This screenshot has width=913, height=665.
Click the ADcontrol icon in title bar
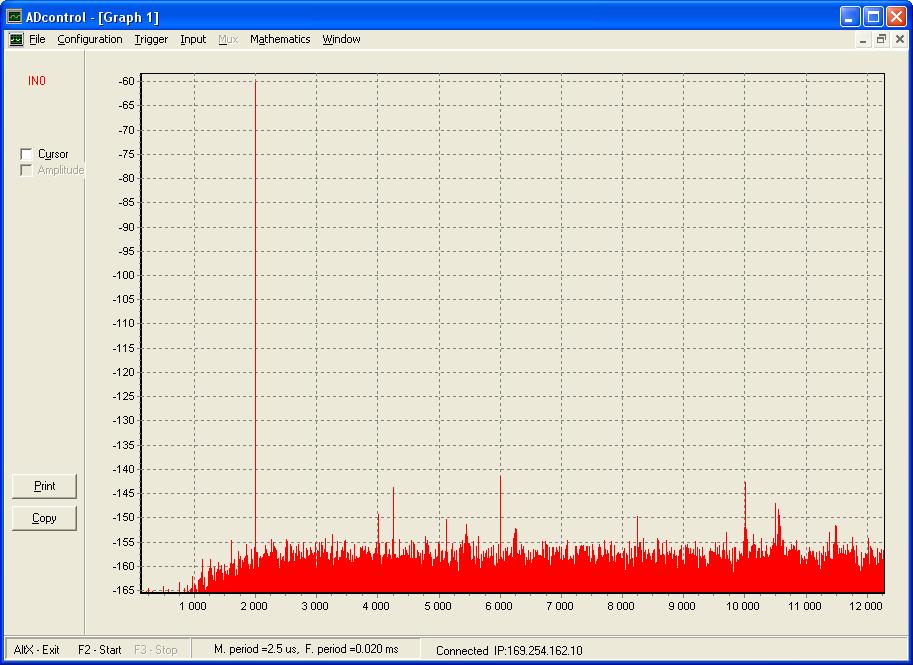[x=14, y=17]
